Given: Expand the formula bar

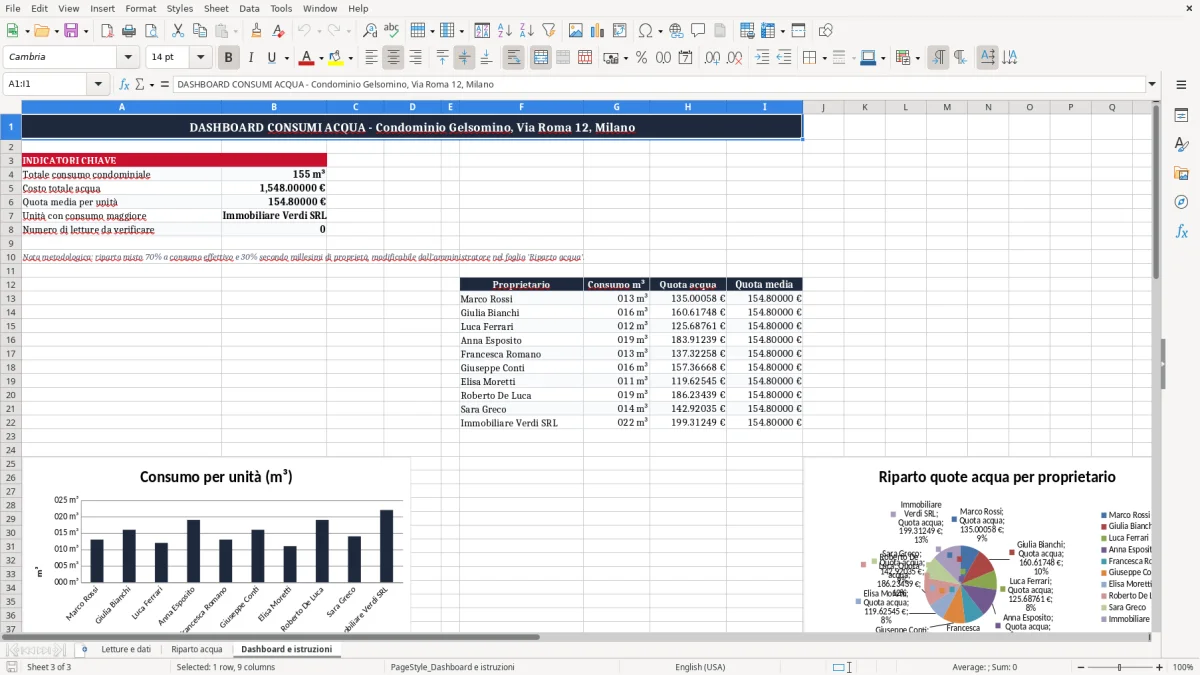Looking at the screenshot, I should (x=1153, y=84).
